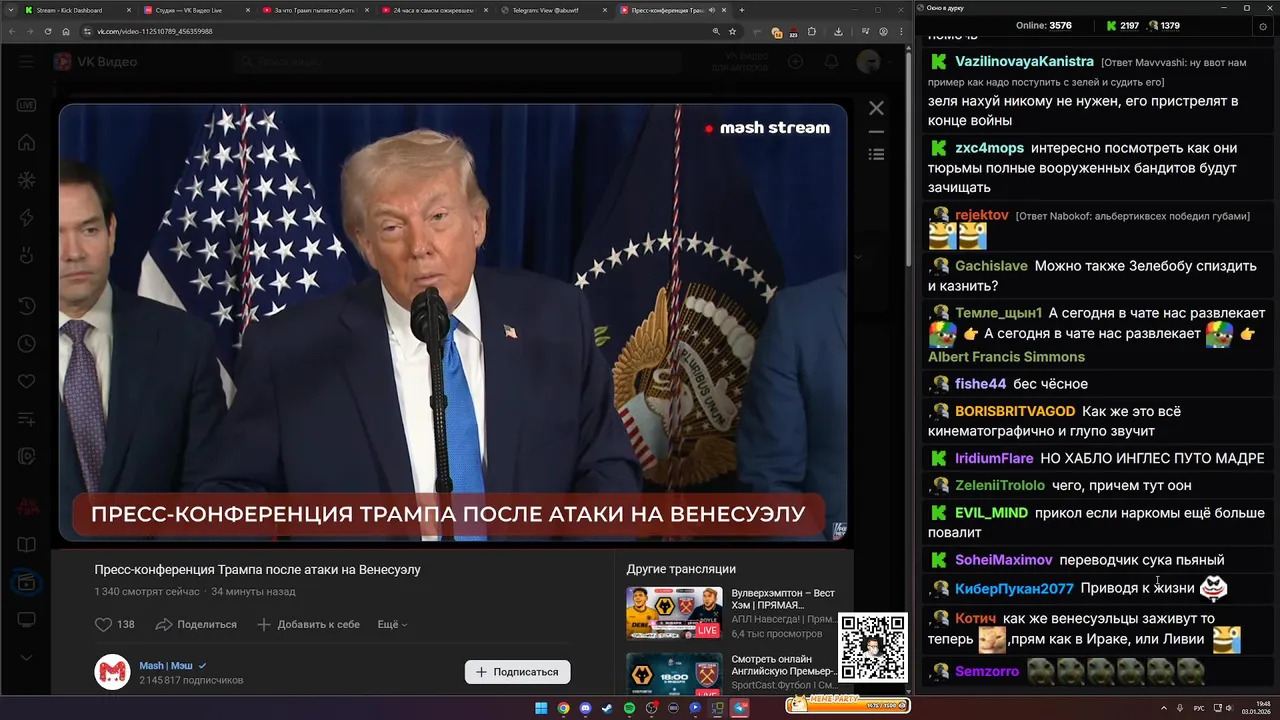Click the Подписаться subscribe button
Screen dimensions: 1280x720
[517, 672]
